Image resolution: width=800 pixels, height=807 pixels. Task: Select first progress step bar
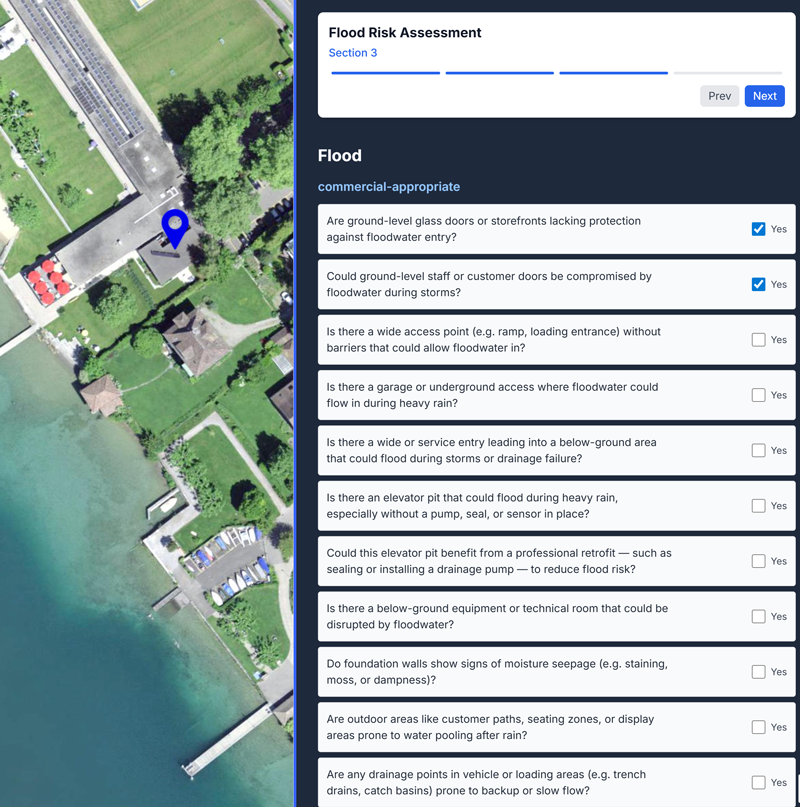[386, 73]
